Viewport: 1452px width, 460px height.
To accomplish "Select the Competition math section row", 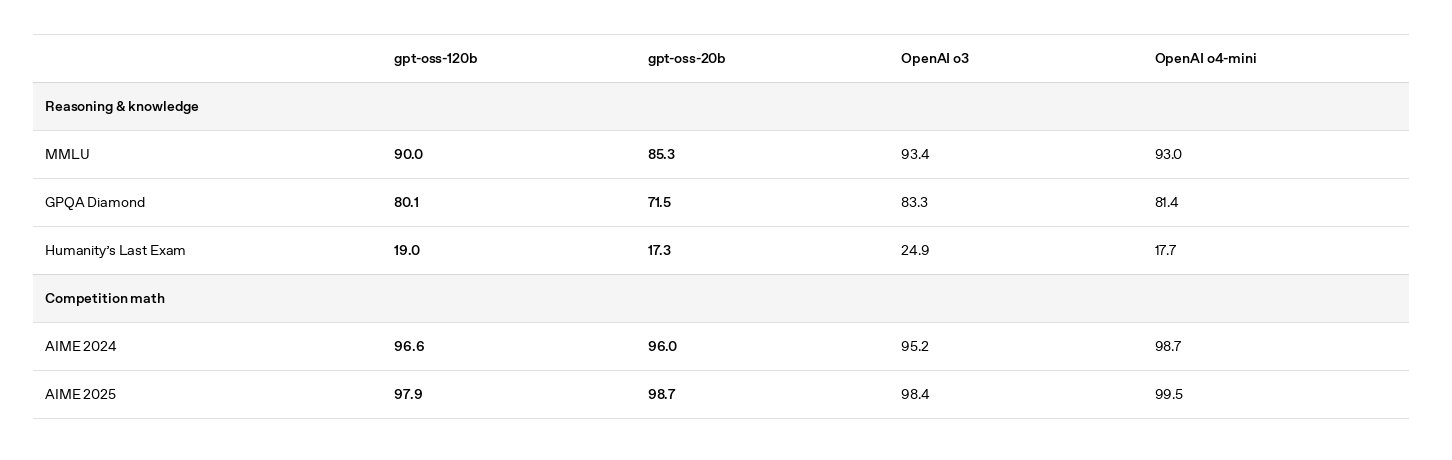I will (721, 299).
